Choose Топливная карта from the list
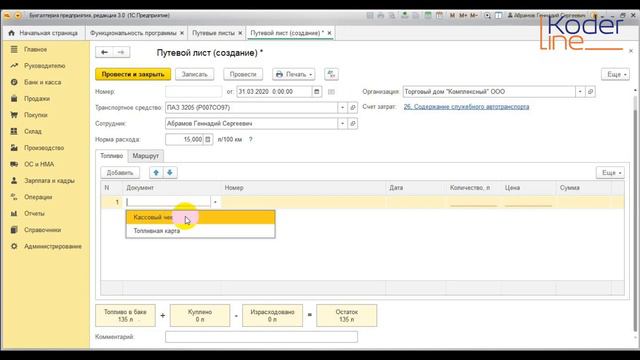The width and height of the screenshot is (640, 360). coord(200,231)
